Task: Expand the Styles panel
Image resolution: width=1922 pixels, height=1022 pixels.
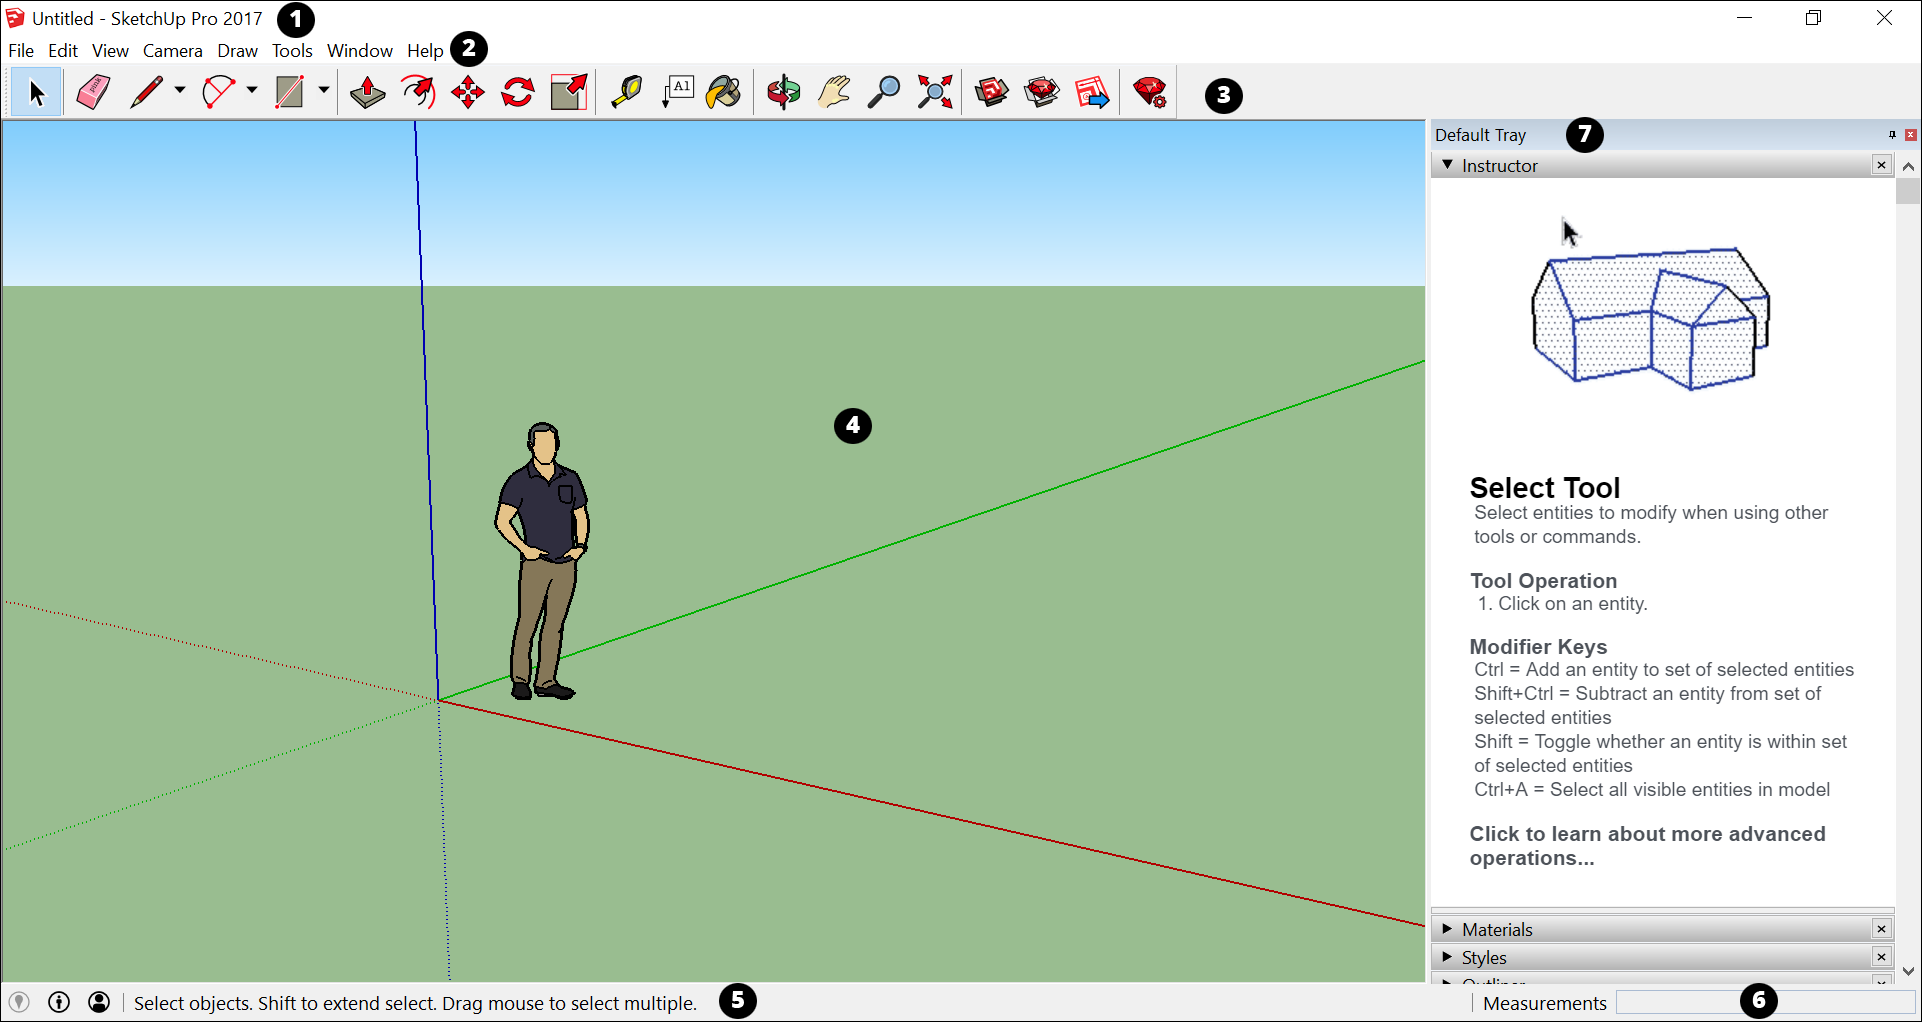Action: coord(1447,957)
